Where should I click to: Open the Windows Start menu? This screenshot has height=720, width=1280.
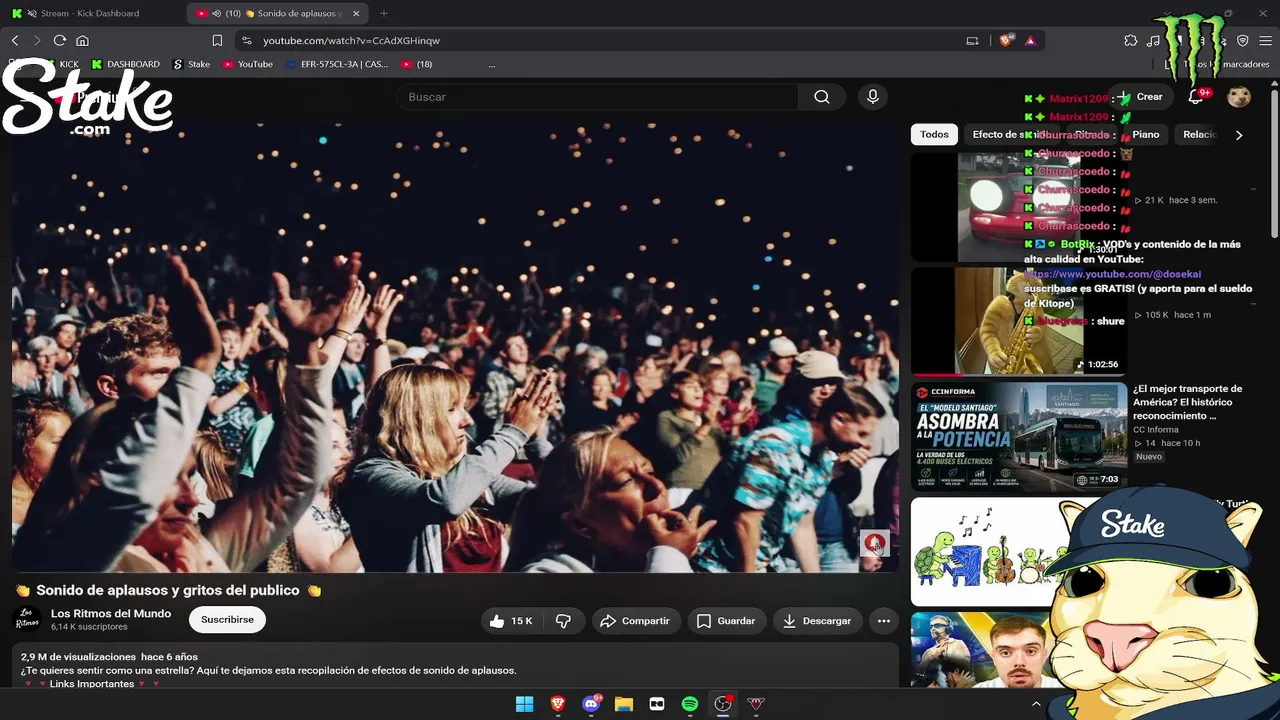(524, 704)
